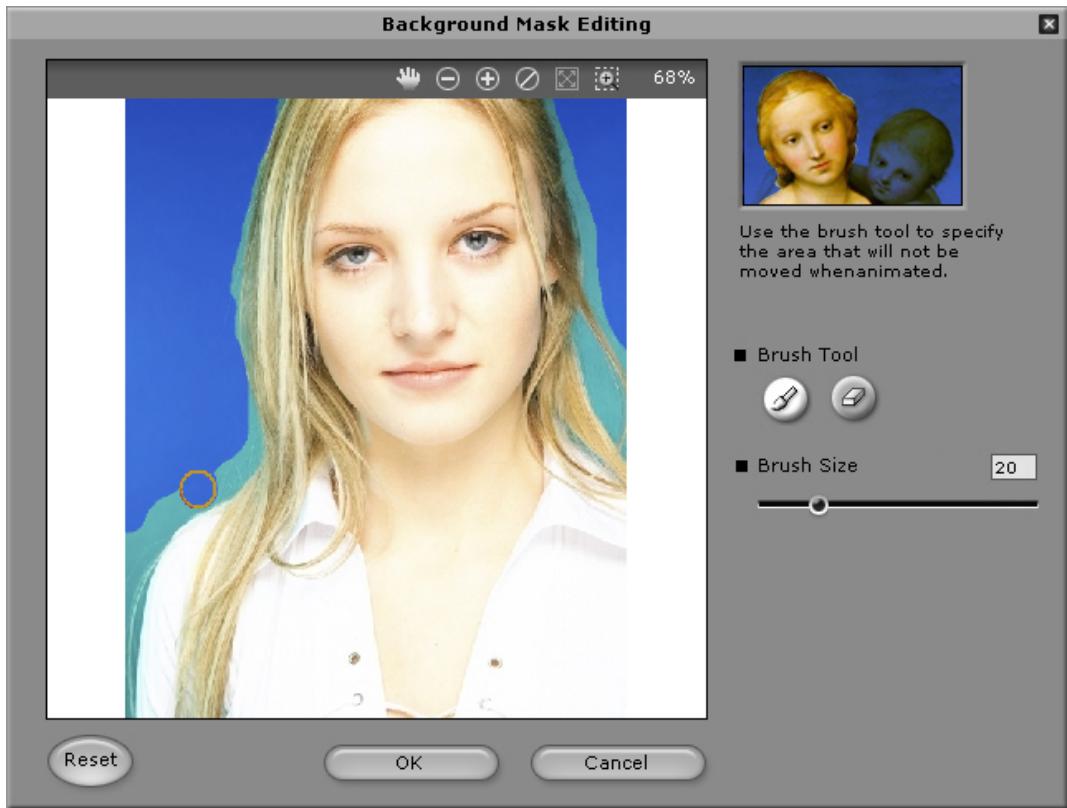Select the hand pan tool

point(408,79)
